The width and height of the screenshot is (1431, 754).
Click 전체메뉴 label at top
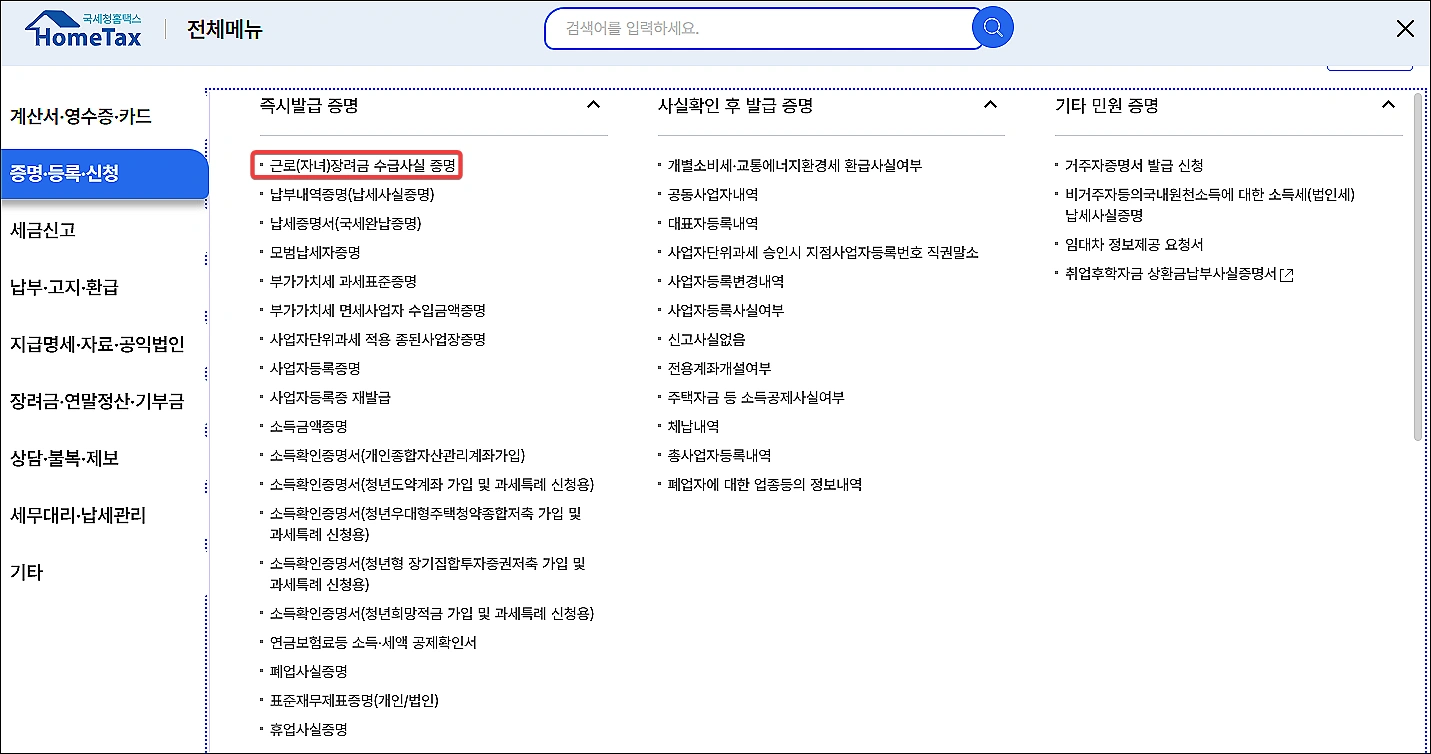pyautogui.click(x=221, y=28)
